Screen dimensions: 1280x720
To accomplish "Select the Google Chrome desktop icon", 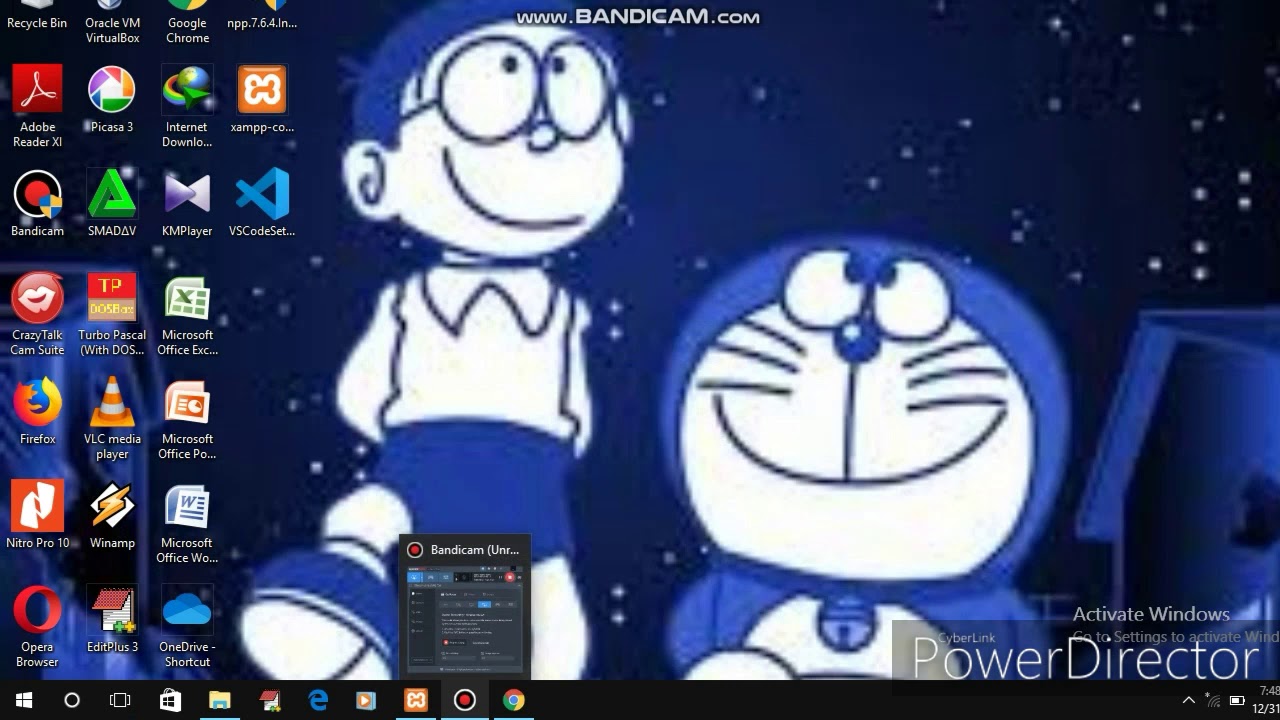I will coord(187,22).
